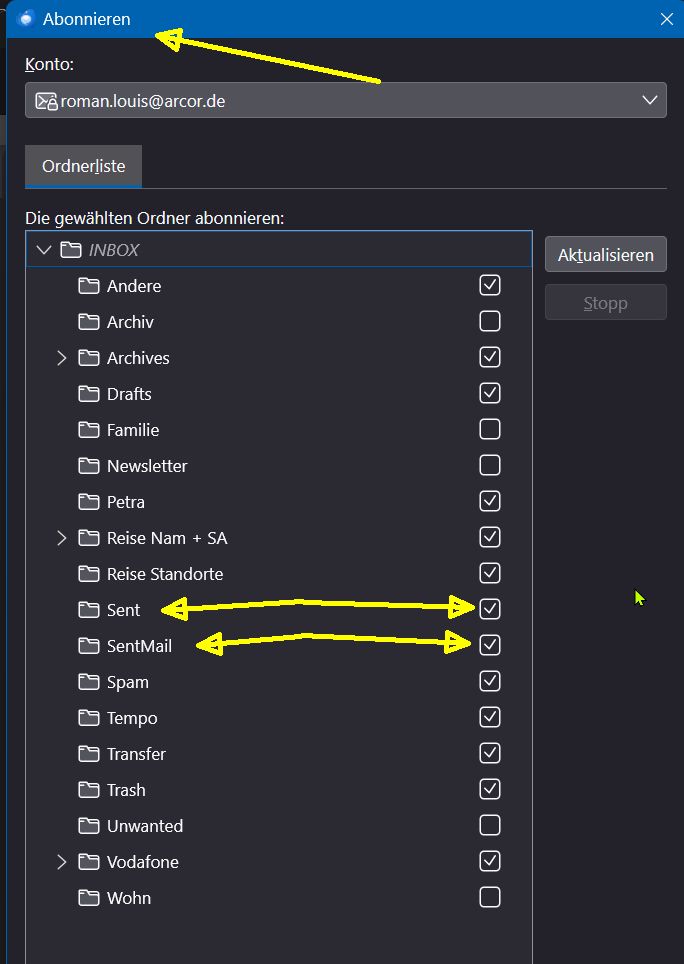Click the INBOX folder icon
The width and height of the screenshot is (684, 964).
coord(71,250)
